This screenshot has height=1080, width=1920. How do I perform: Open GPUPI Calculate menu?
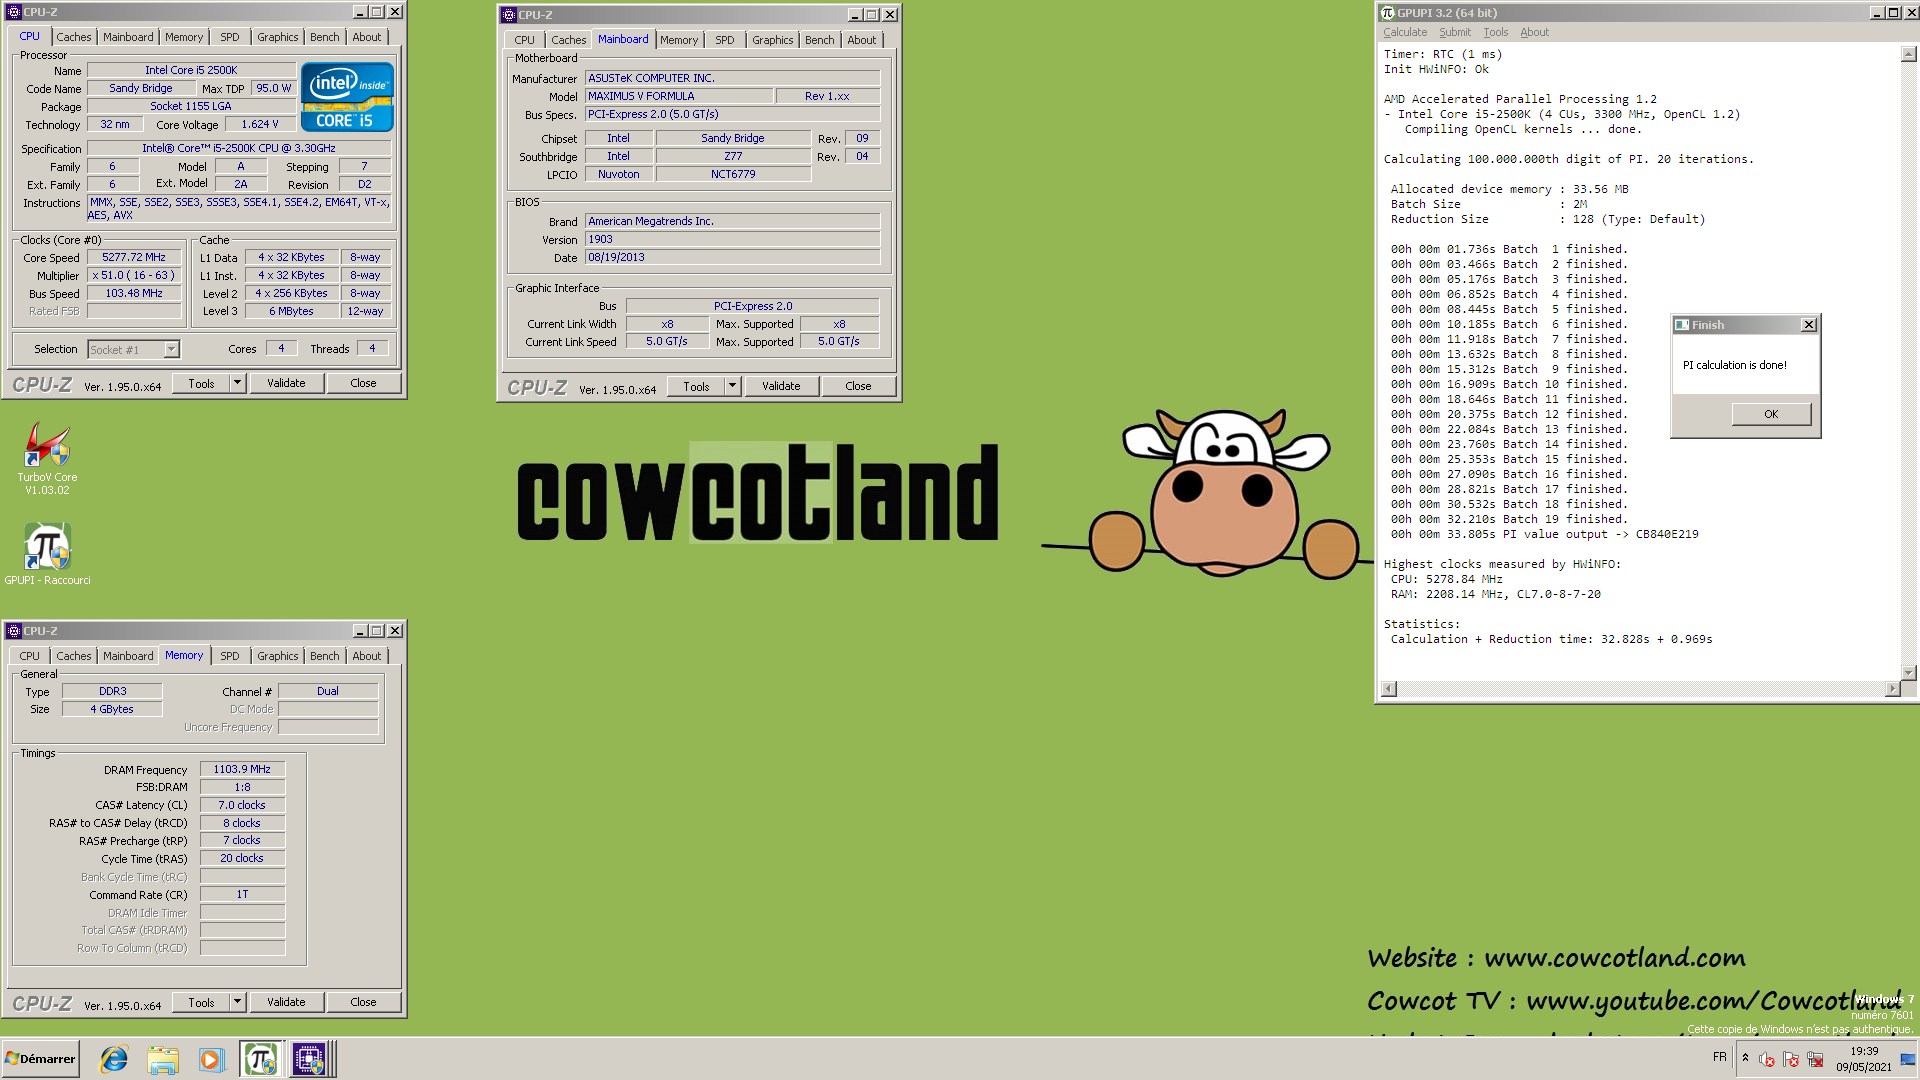point(1405,32)
